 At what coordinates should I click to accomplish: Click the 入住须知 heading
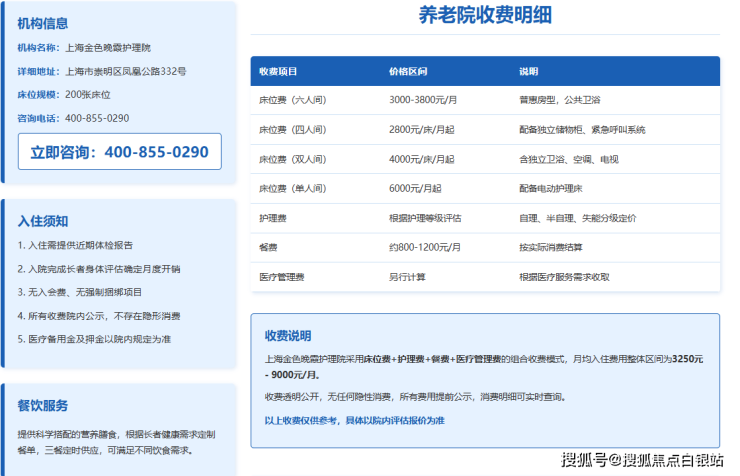pos(42,221)
